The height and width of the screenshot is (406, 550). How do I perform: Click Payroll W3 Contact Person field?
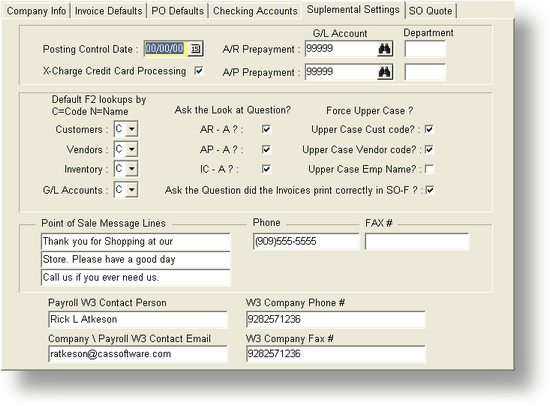point(138,319)
